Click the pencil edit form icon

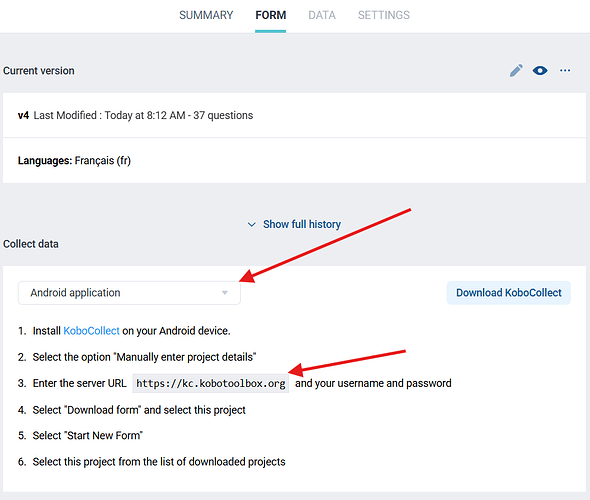point(516,70)
